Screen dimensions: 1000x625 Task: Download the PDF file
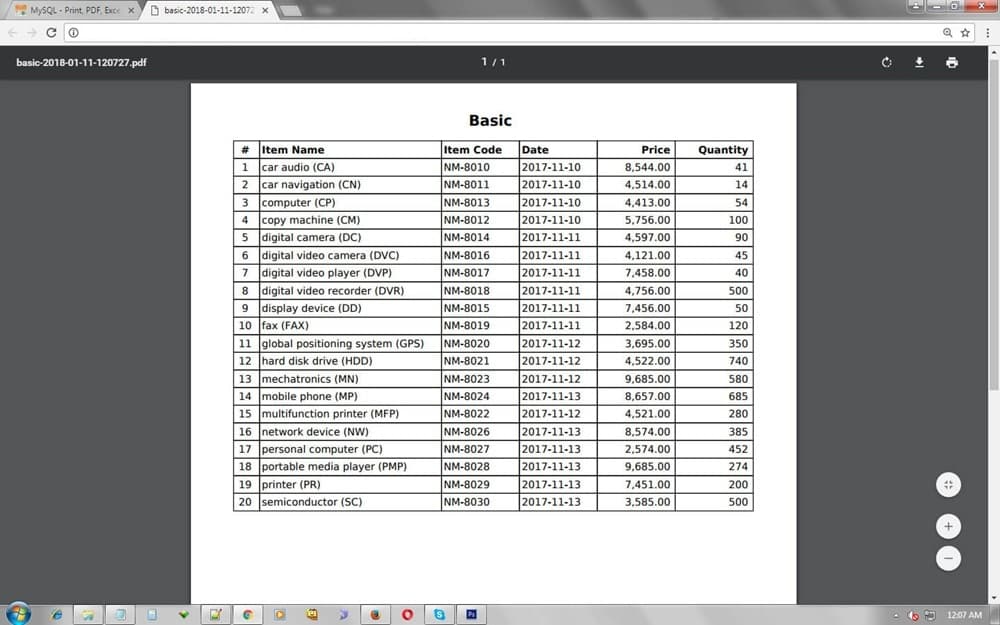919,62
